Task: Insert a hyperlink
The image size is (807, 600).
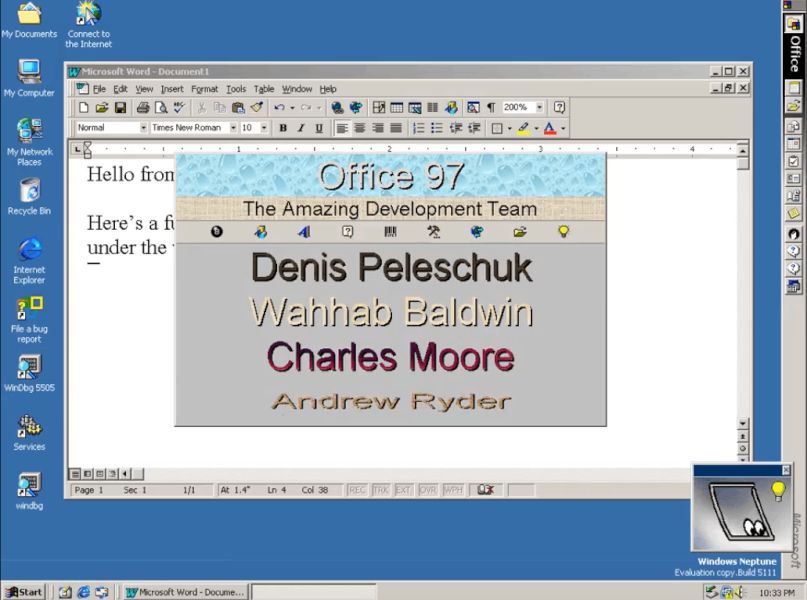Action: [335, 106]
